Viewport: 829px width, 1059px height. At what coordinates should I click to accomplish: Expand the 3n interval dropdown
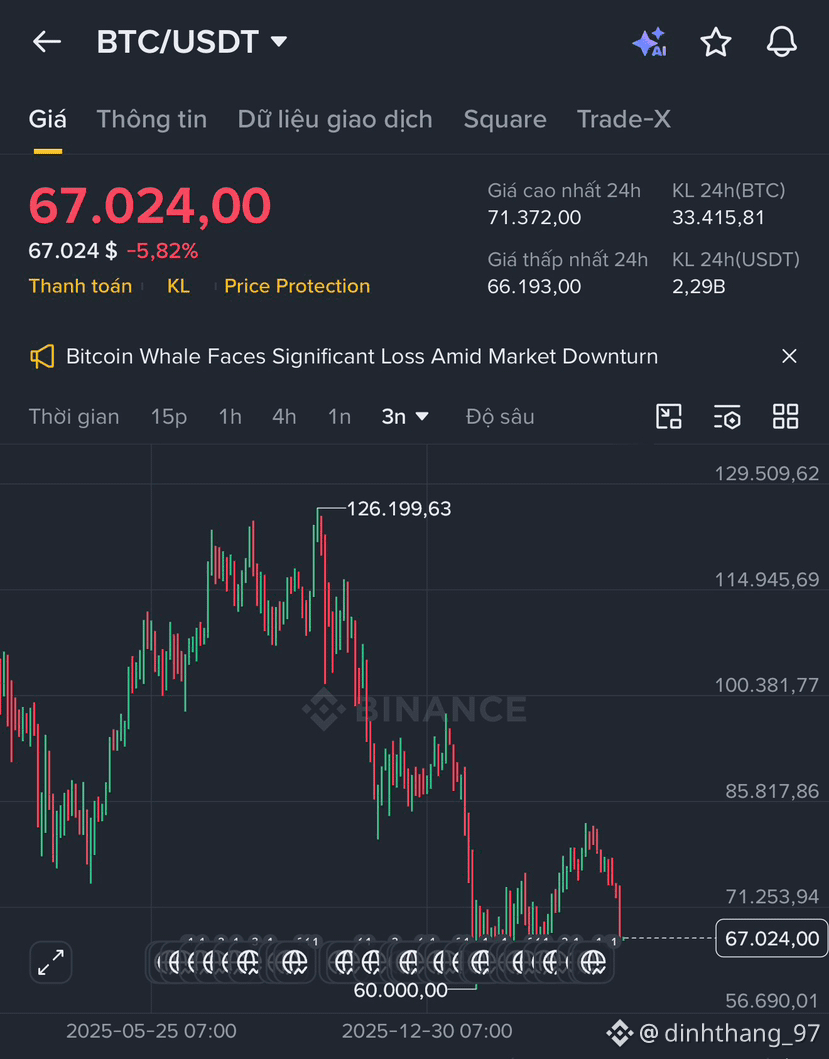pyautogui.click(x=405, y=417)
